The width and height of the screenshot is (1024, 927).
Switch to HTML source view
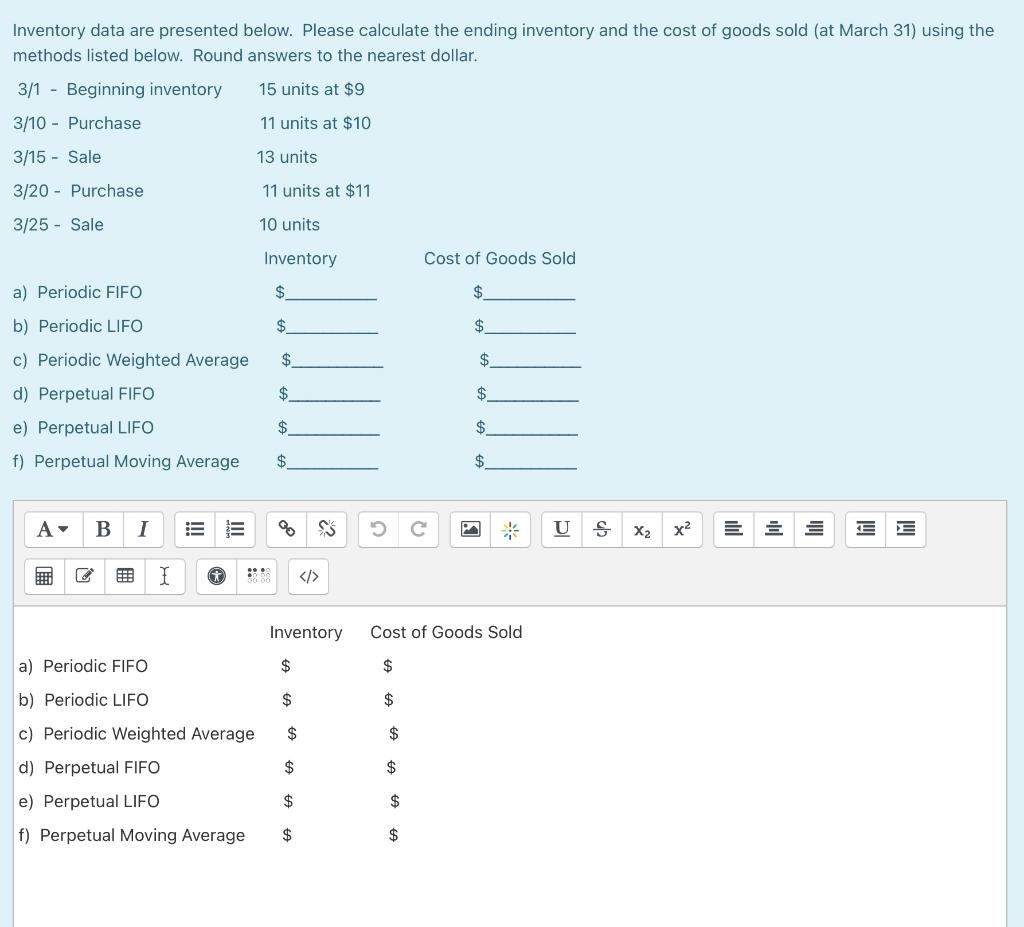tap(307, 576)
